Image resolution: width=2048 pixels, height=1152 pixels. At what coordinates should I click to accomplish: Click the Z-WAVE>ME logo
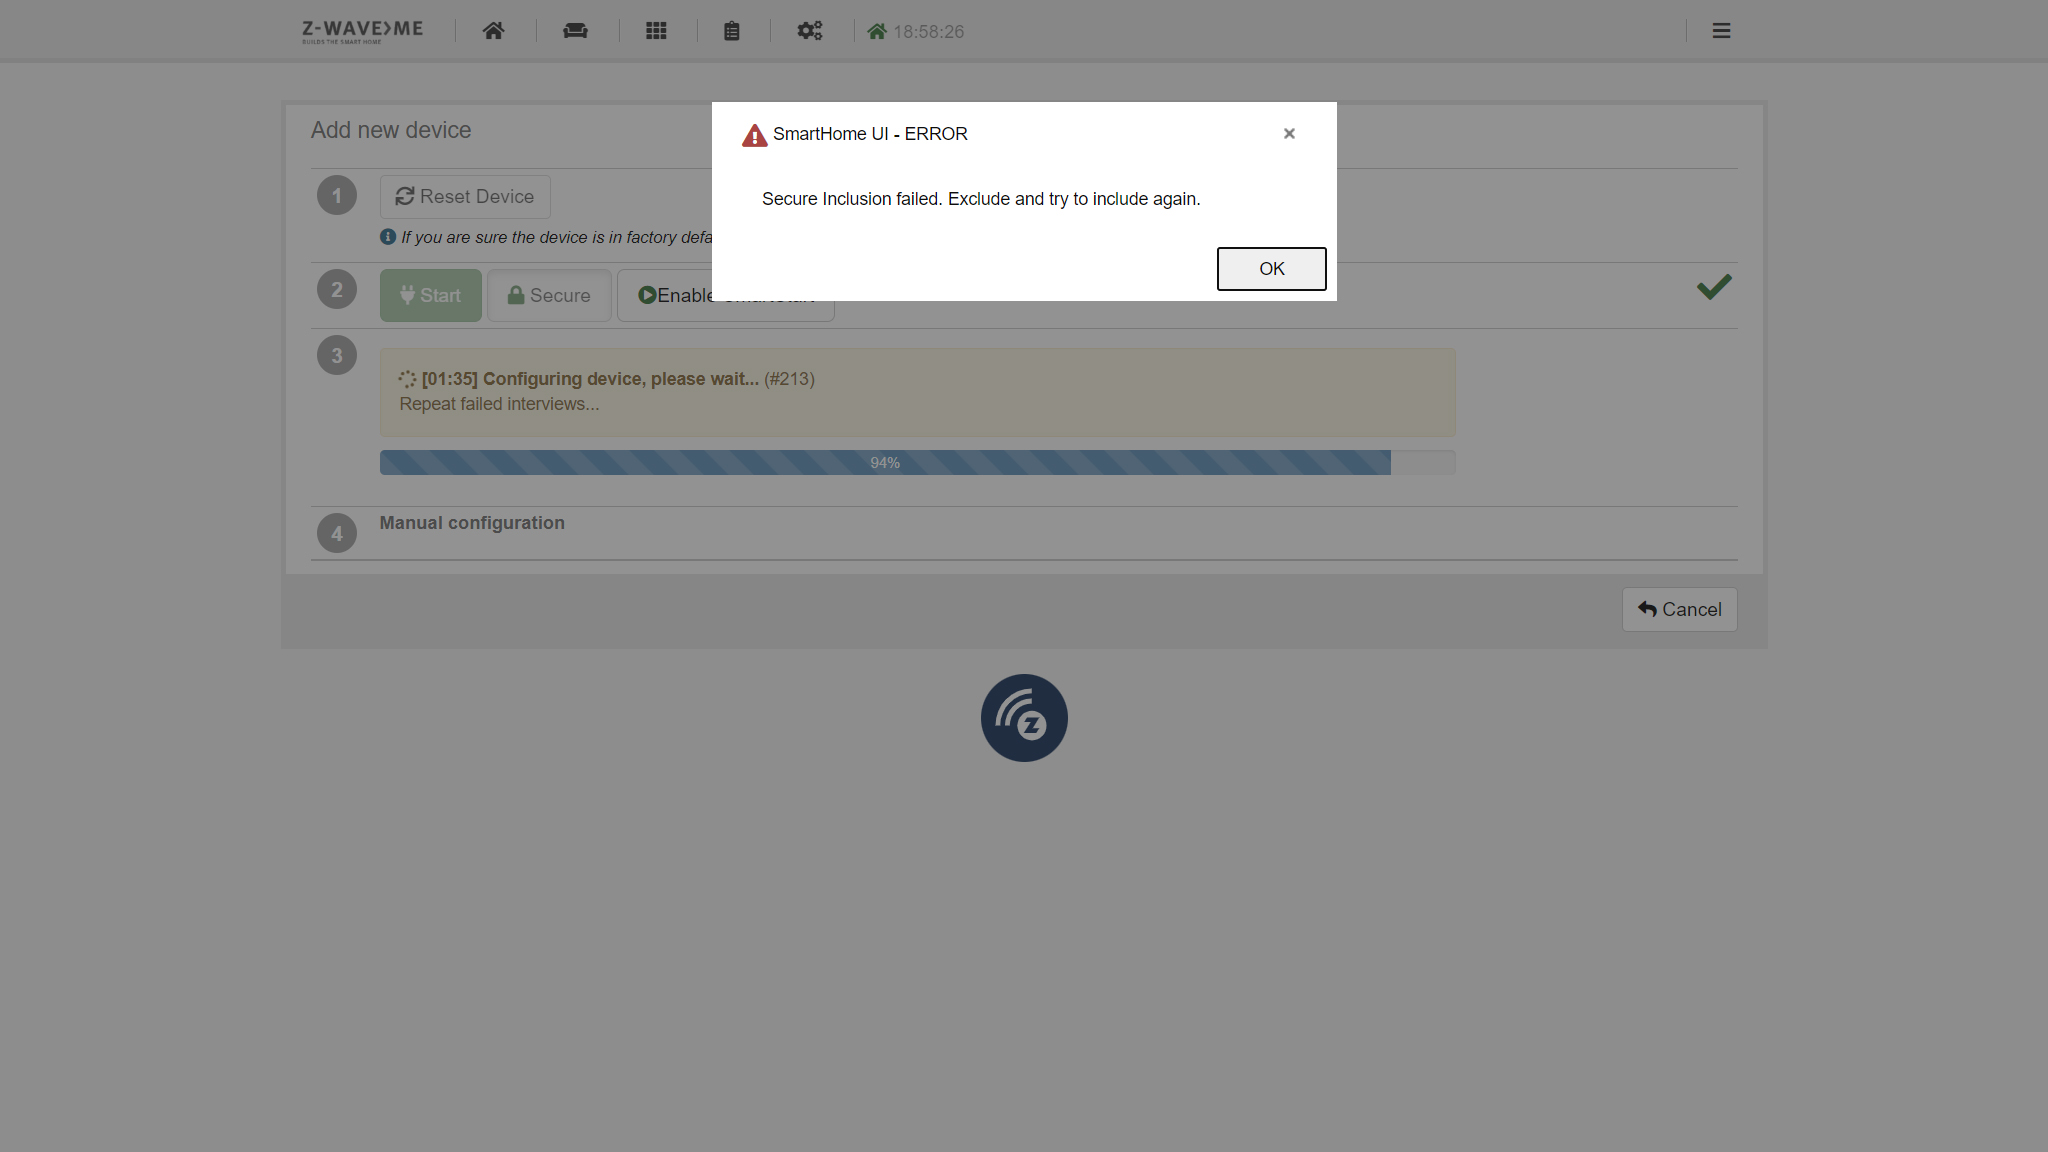tap(362, 31)
